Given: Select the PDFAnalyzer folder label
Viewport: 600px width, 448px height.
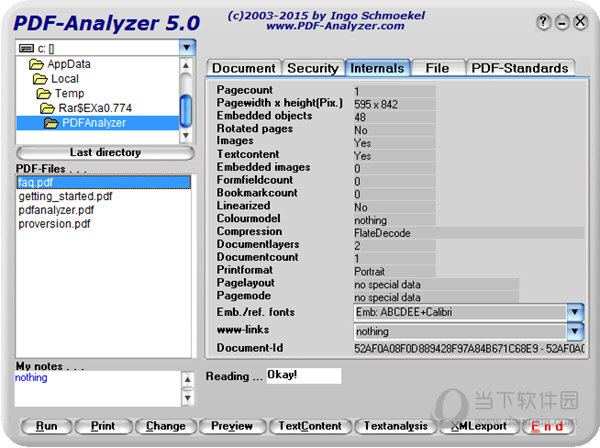Looking at the screenshot, I should pyautogui.click(x=94, y=123).
